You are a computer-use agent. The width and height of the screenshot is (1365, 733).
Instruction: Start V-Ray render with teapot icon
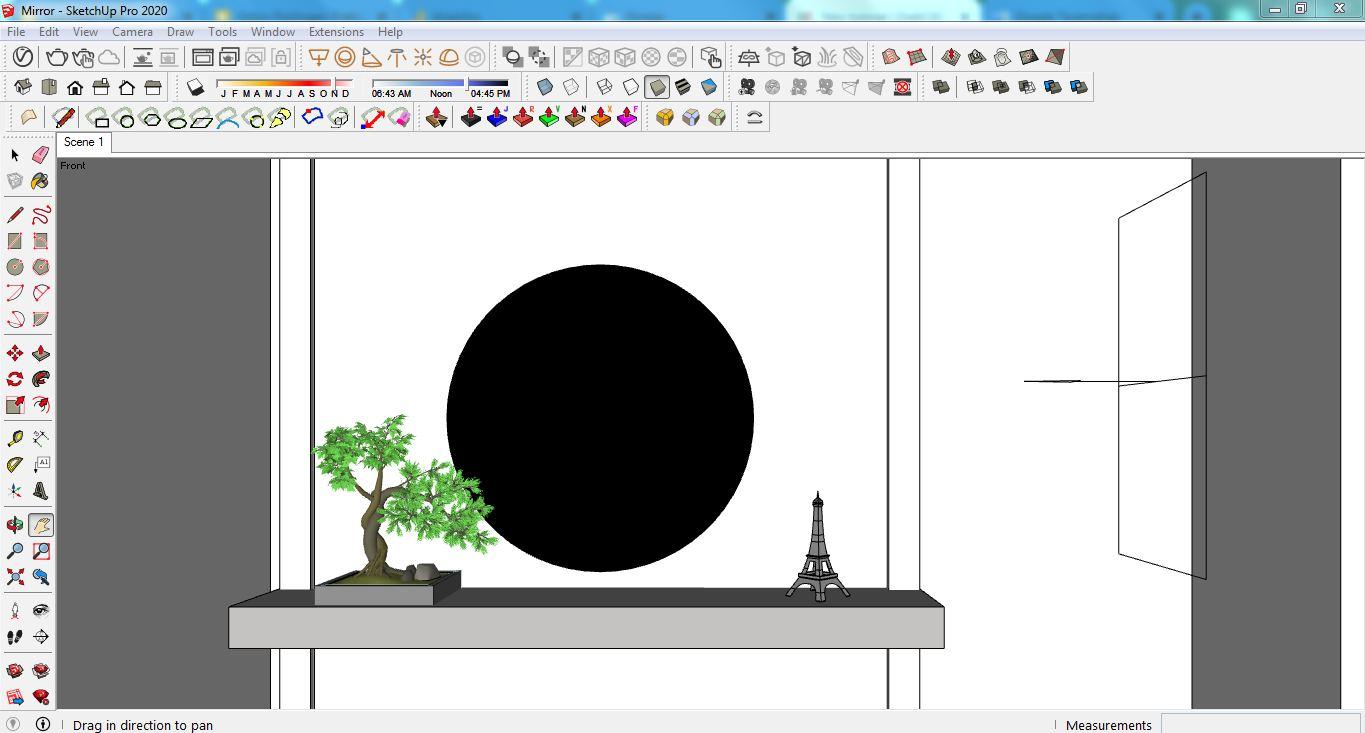[x=57, y=57]
